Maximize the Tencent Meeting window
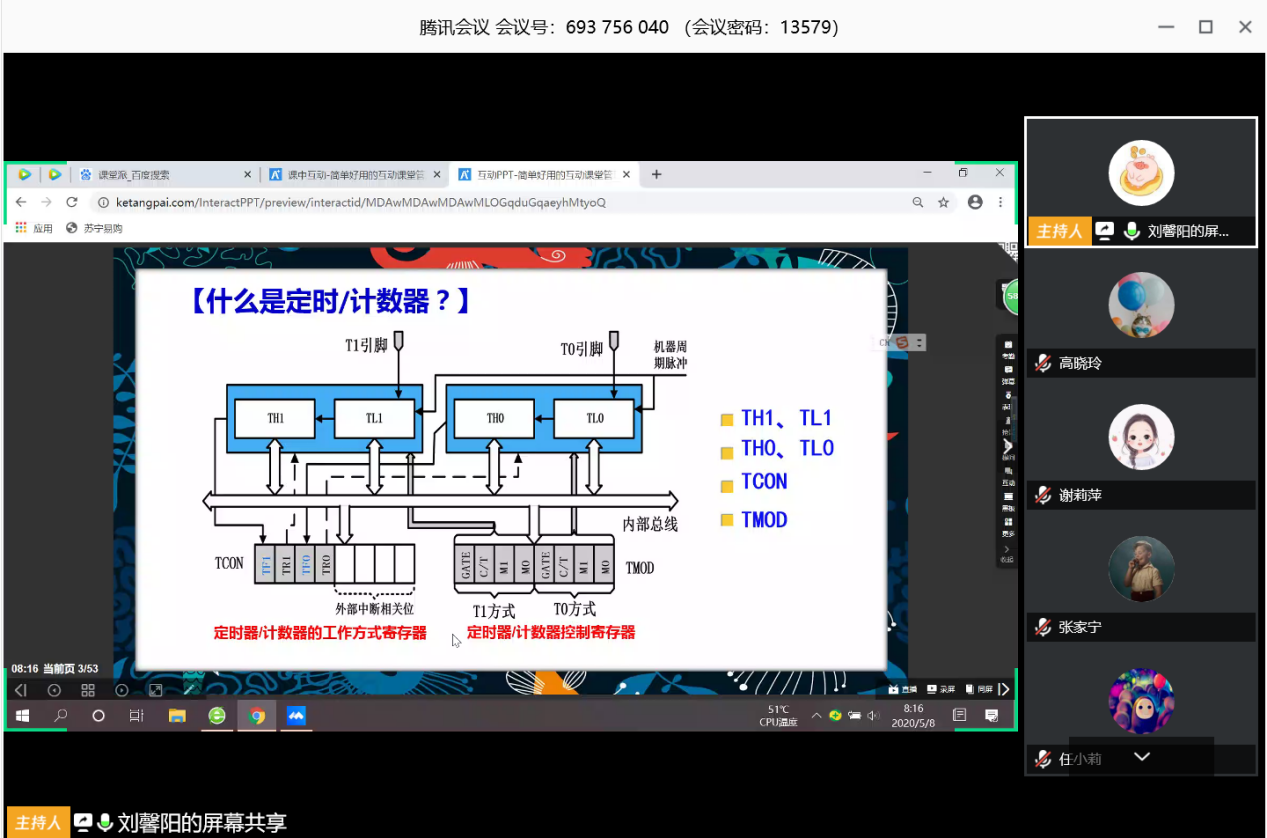 (1206, 27)
